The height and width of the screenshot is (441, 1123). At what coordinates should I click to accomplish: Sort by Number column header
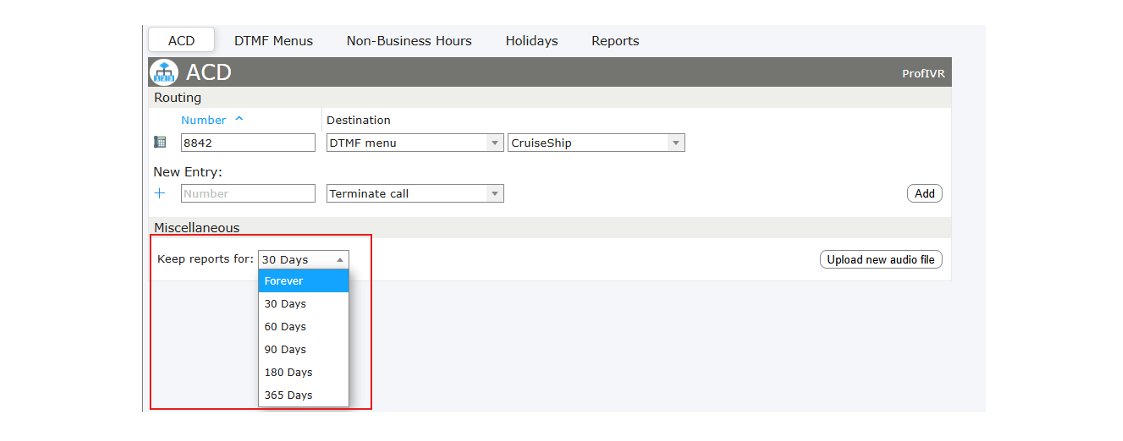click(x=212, y=120)
